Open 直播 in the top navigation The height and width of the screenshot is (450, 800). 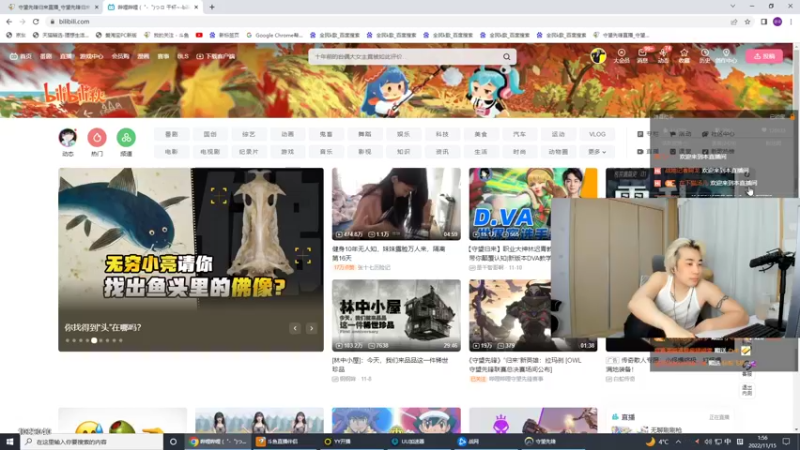coord(66,57)
